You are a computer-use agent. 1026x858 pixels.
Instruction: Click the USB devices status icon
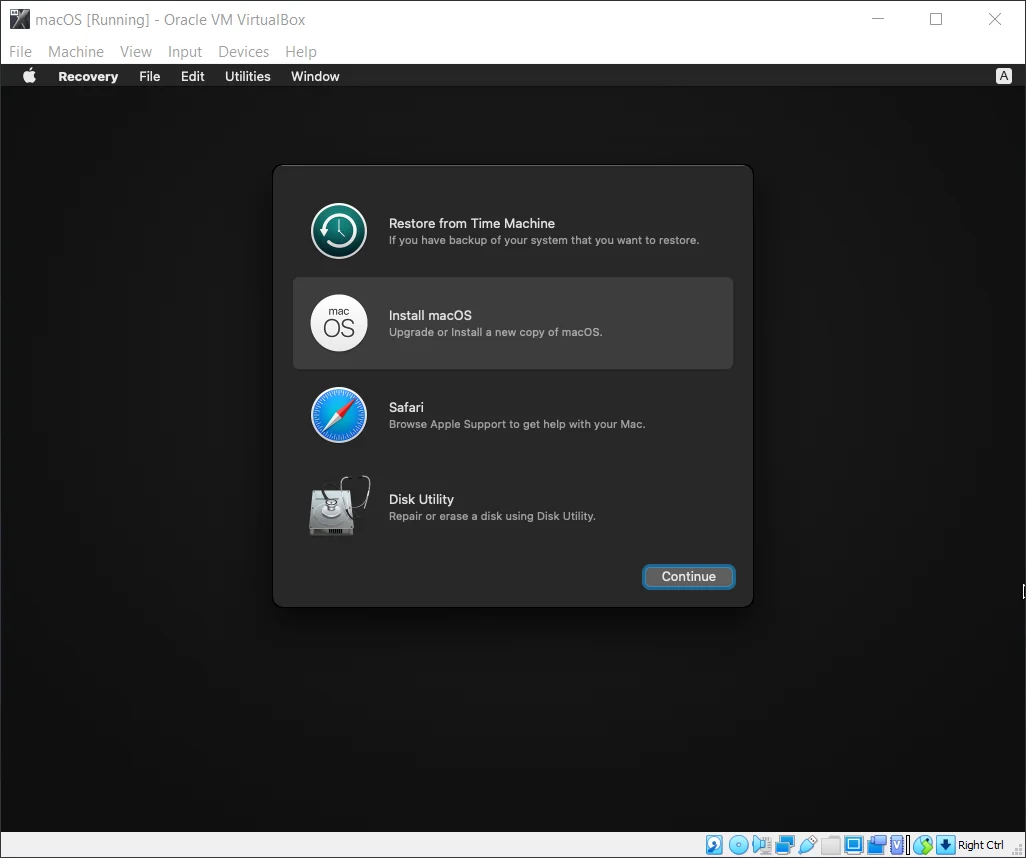pyautogui.click(x=807, y=845)
